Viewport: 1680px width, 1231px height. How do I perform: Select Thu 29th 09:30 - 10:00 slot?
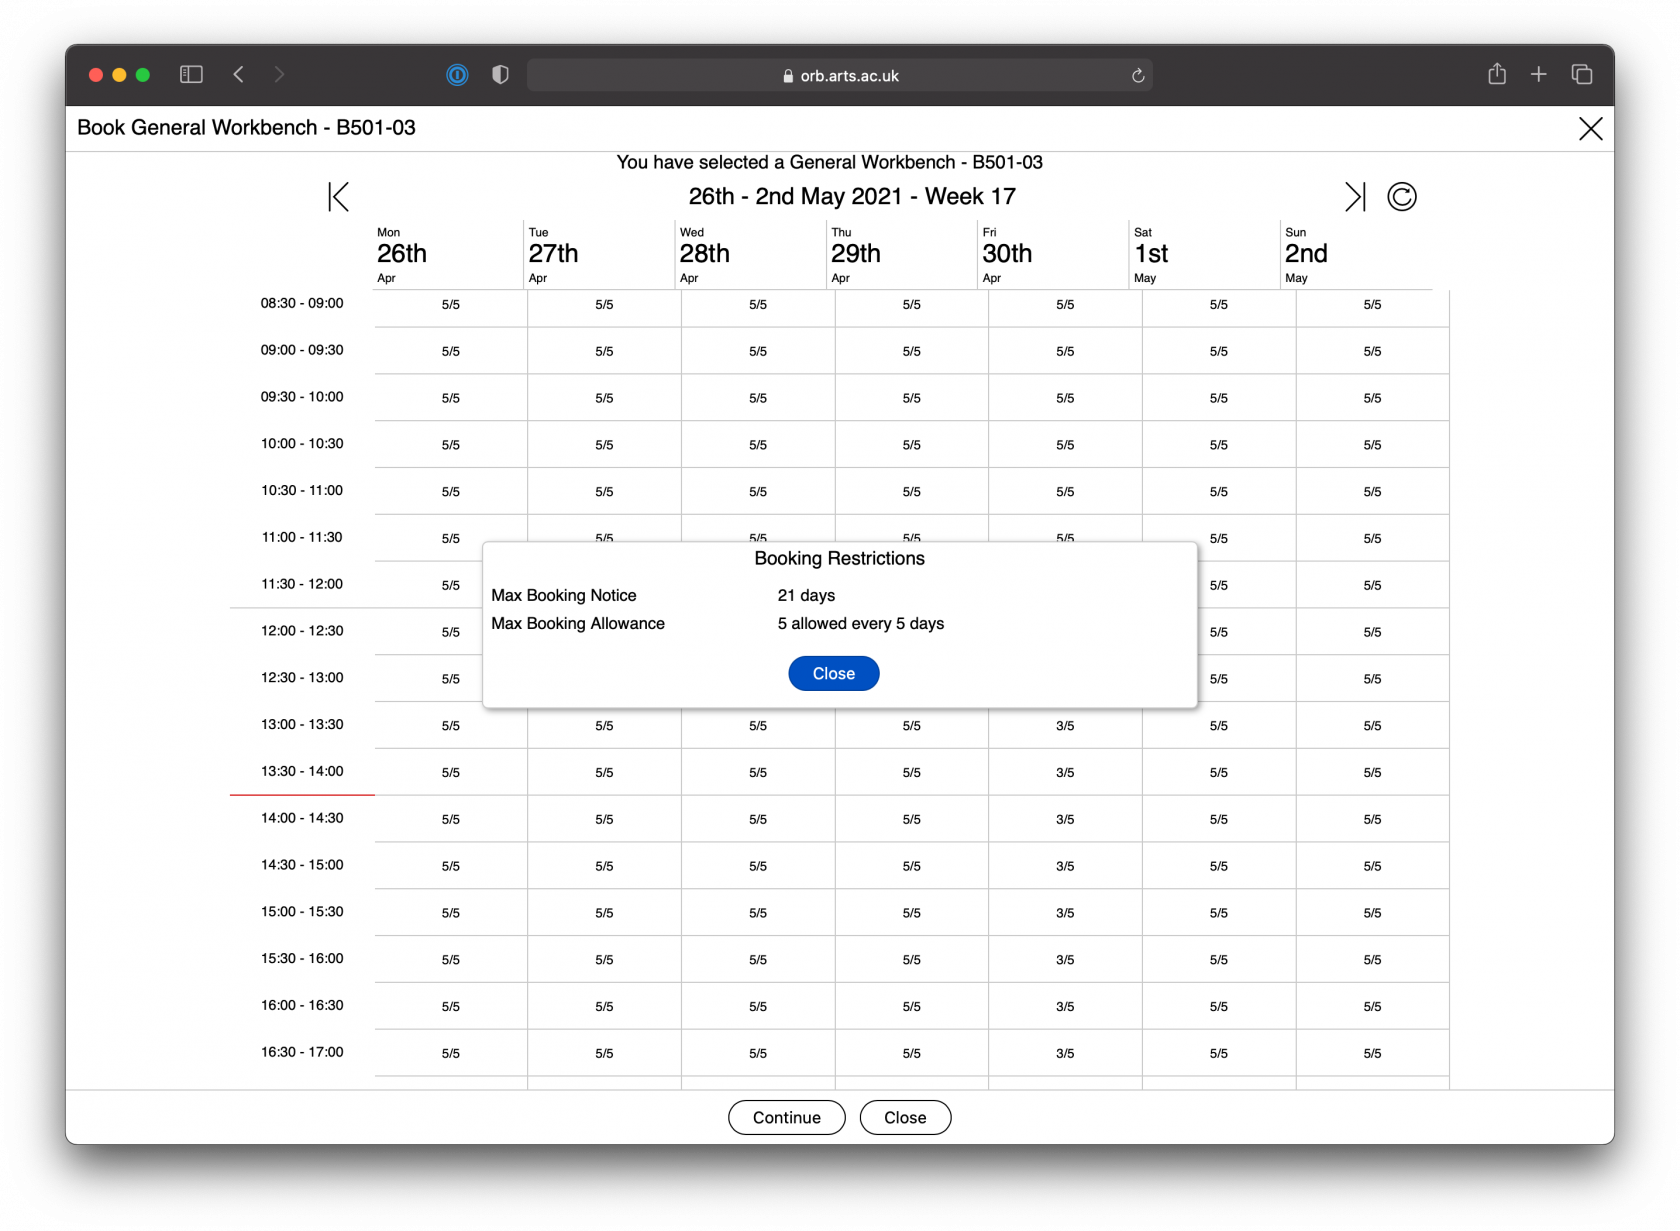pyautogui.click(x=912, y=398)
